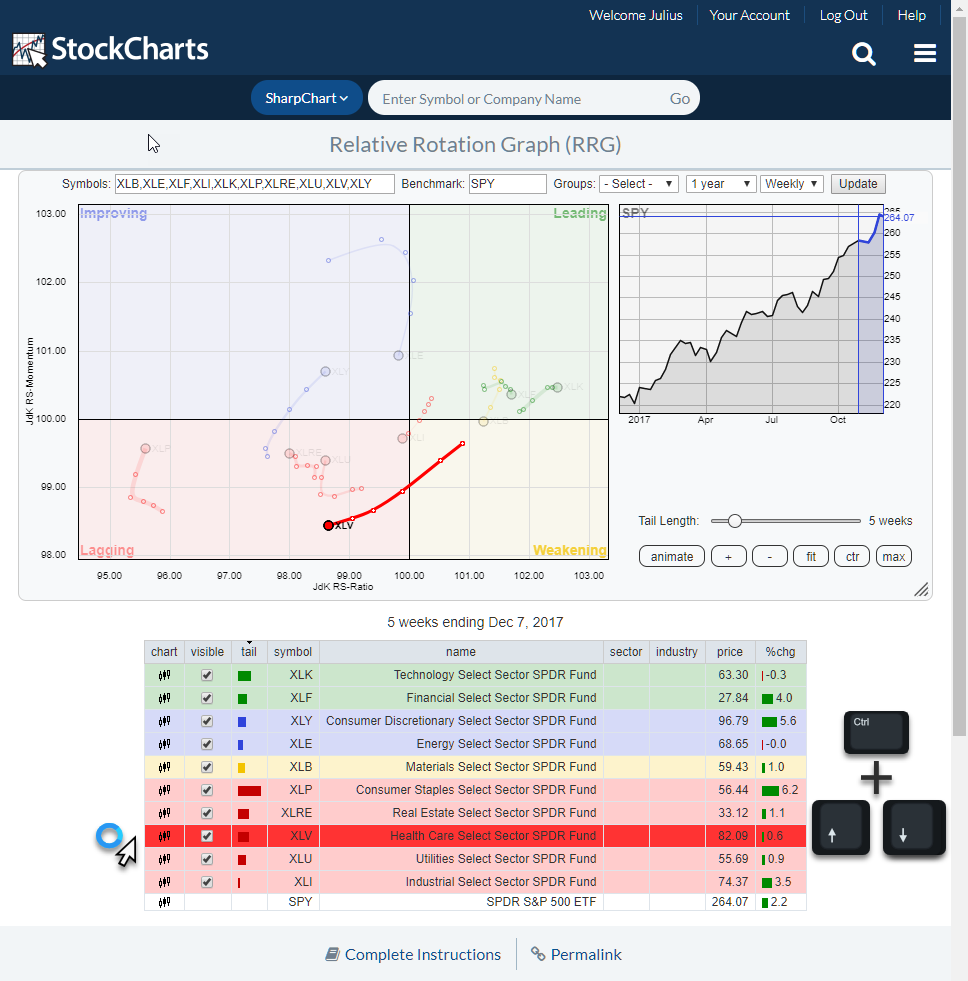The width and height of the screenshot is (968, 981).
Task: Hide XLU using its visible checkbox
Action: pyautogui.click(x=207, y=859)
